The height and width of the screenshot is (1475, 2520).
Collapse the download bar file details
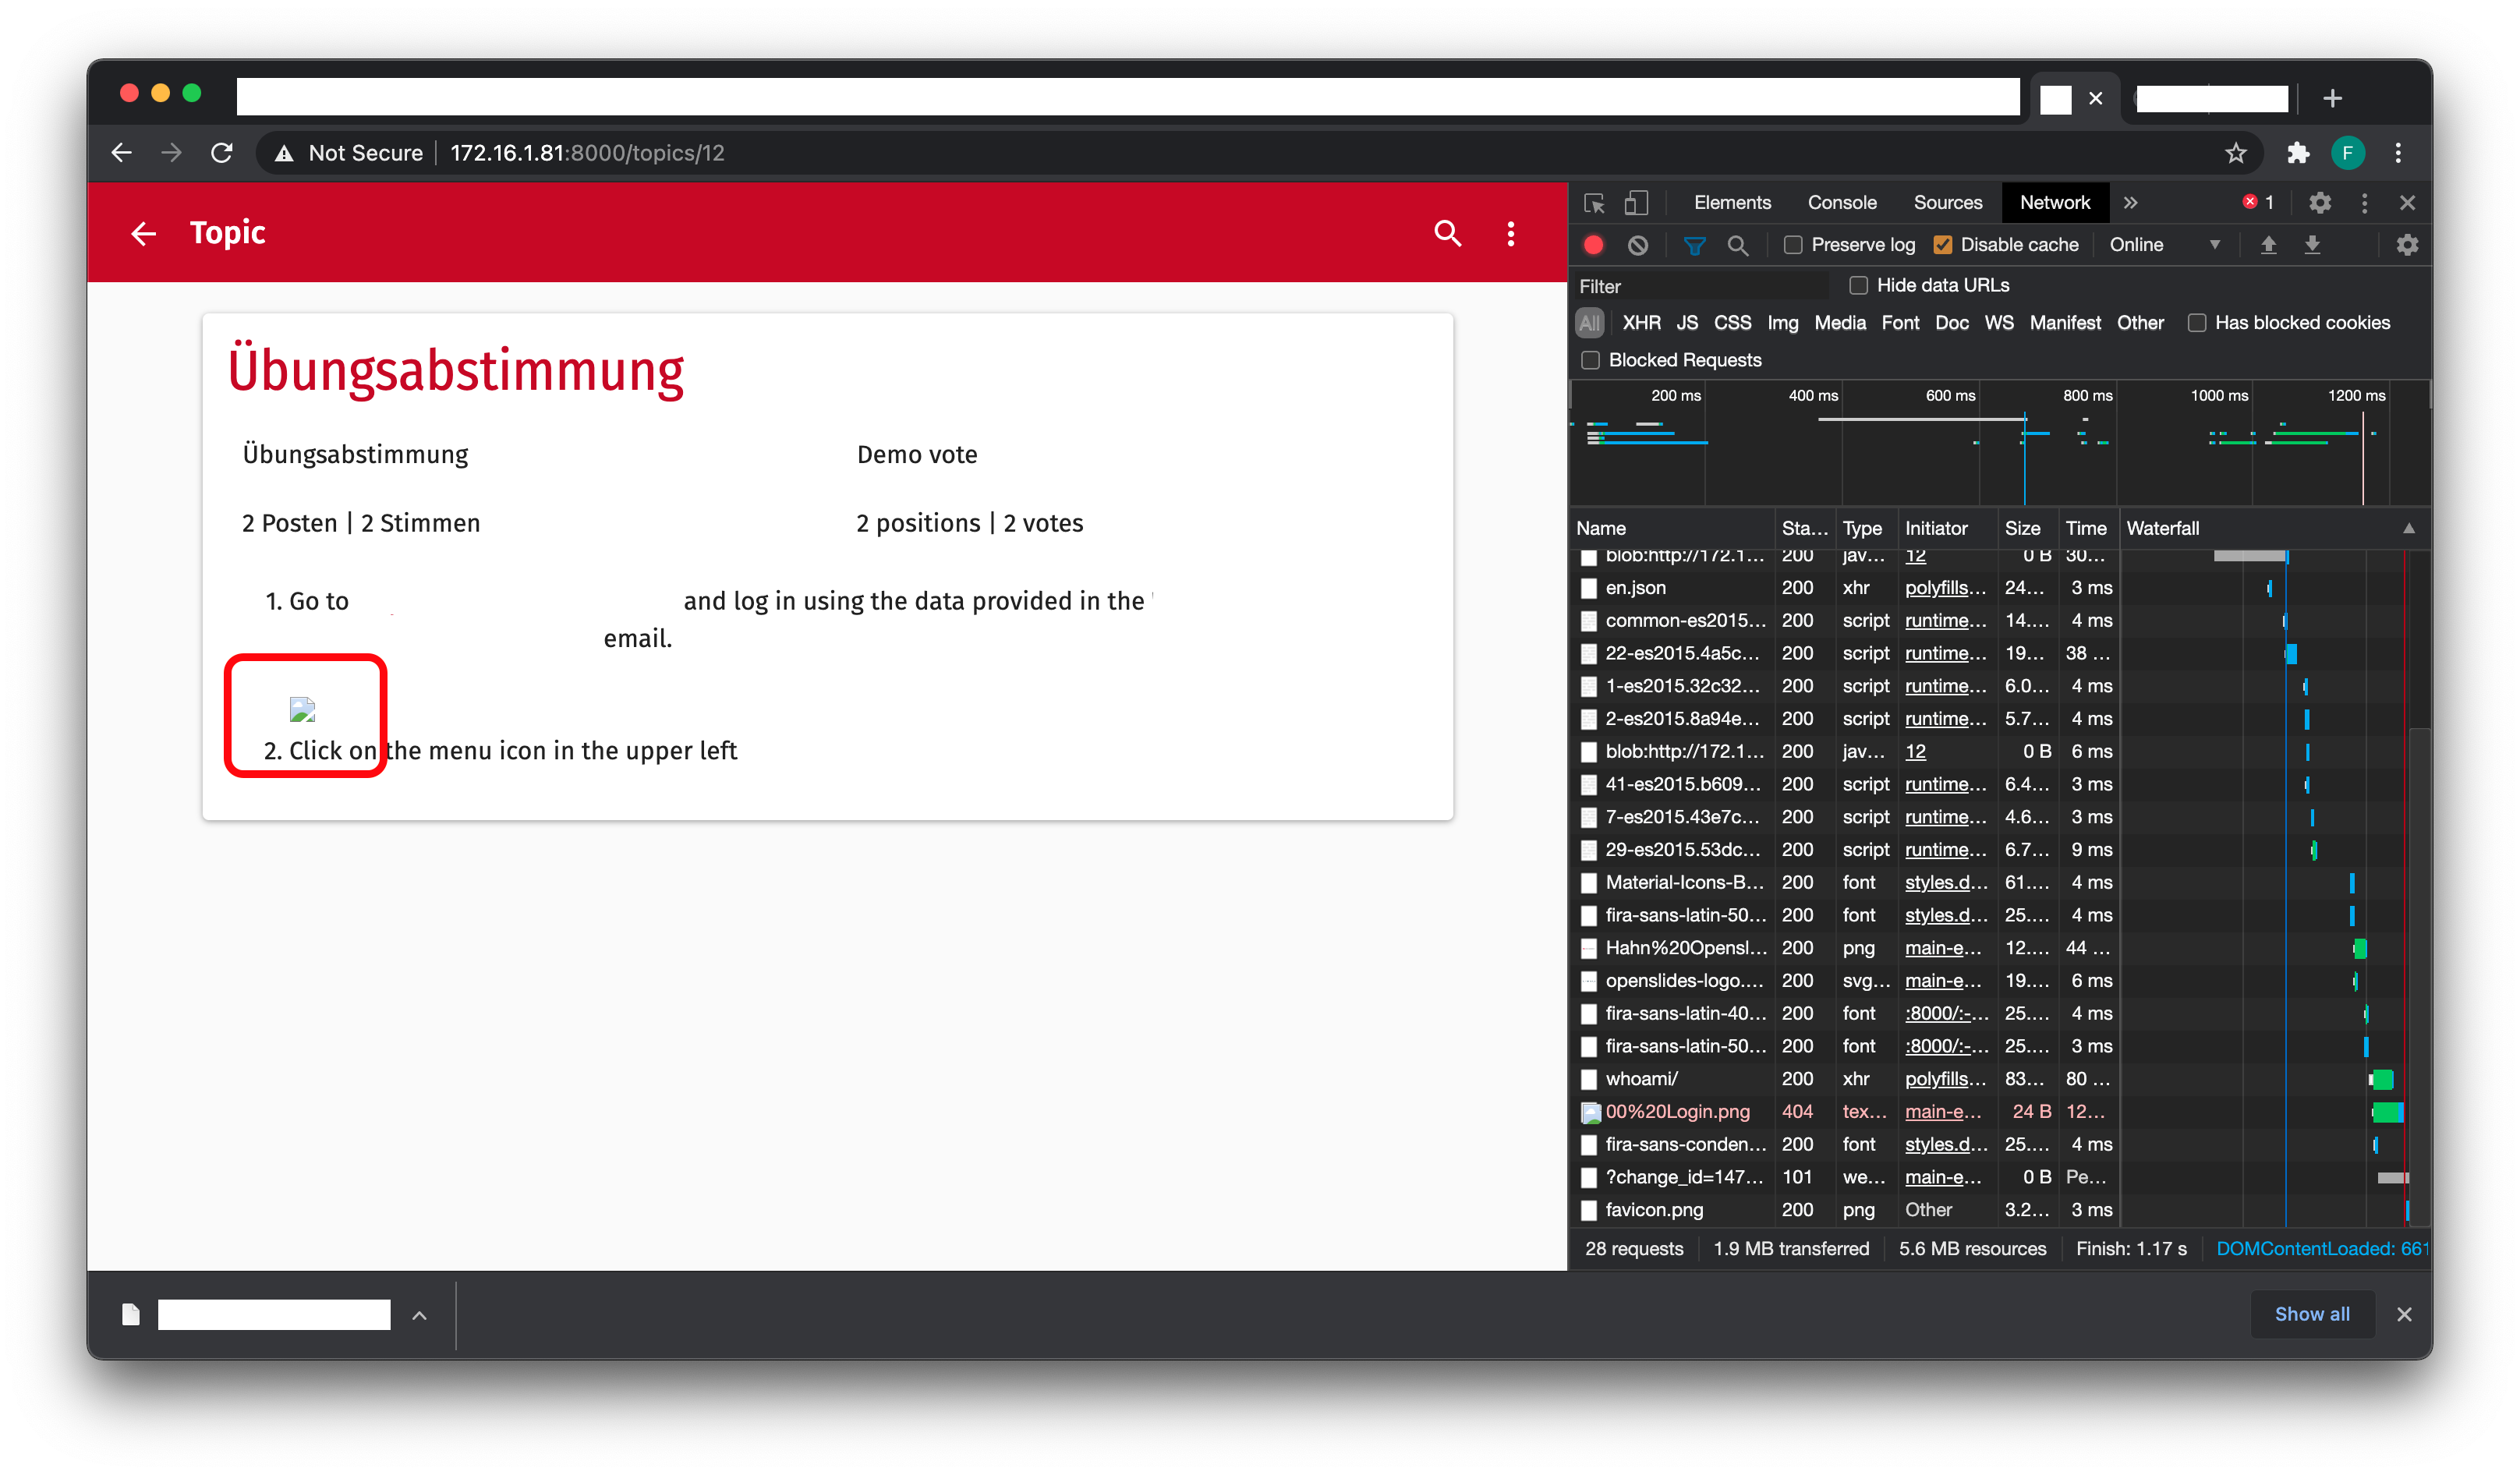point(419,1315)
